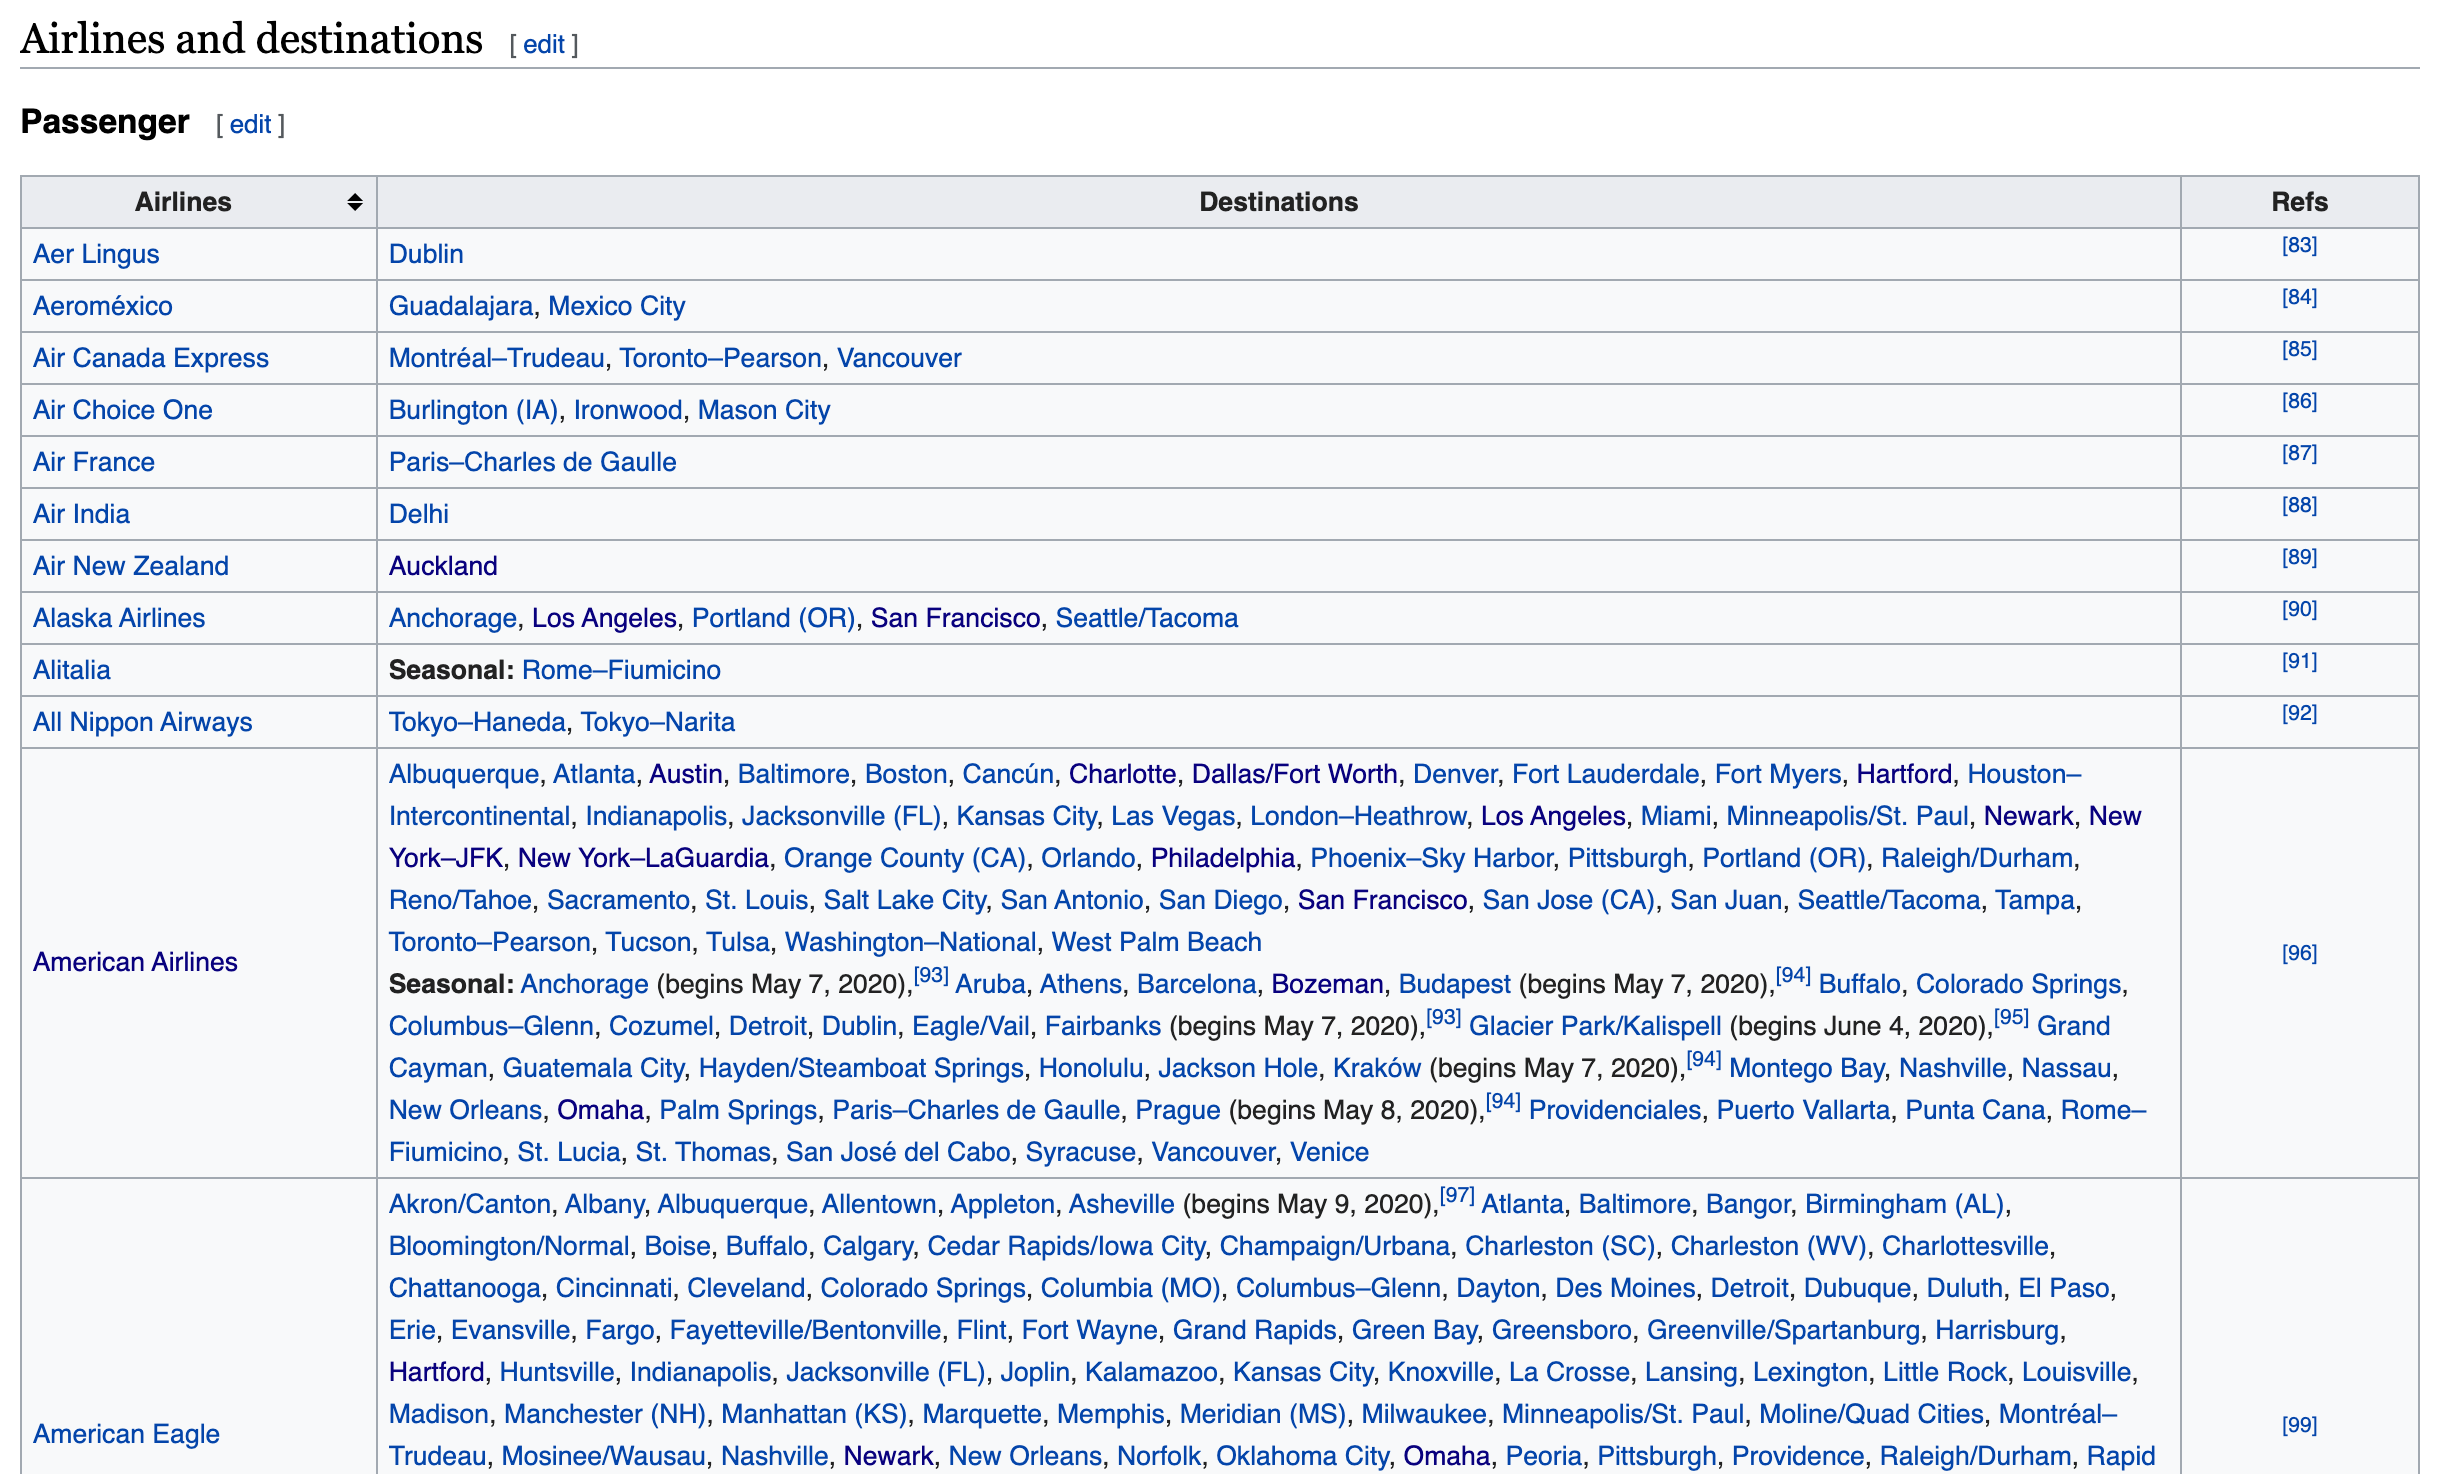The image size is (2444, 1474).
Task: Open the American Airlines link
Action: [x=135, y=962]
